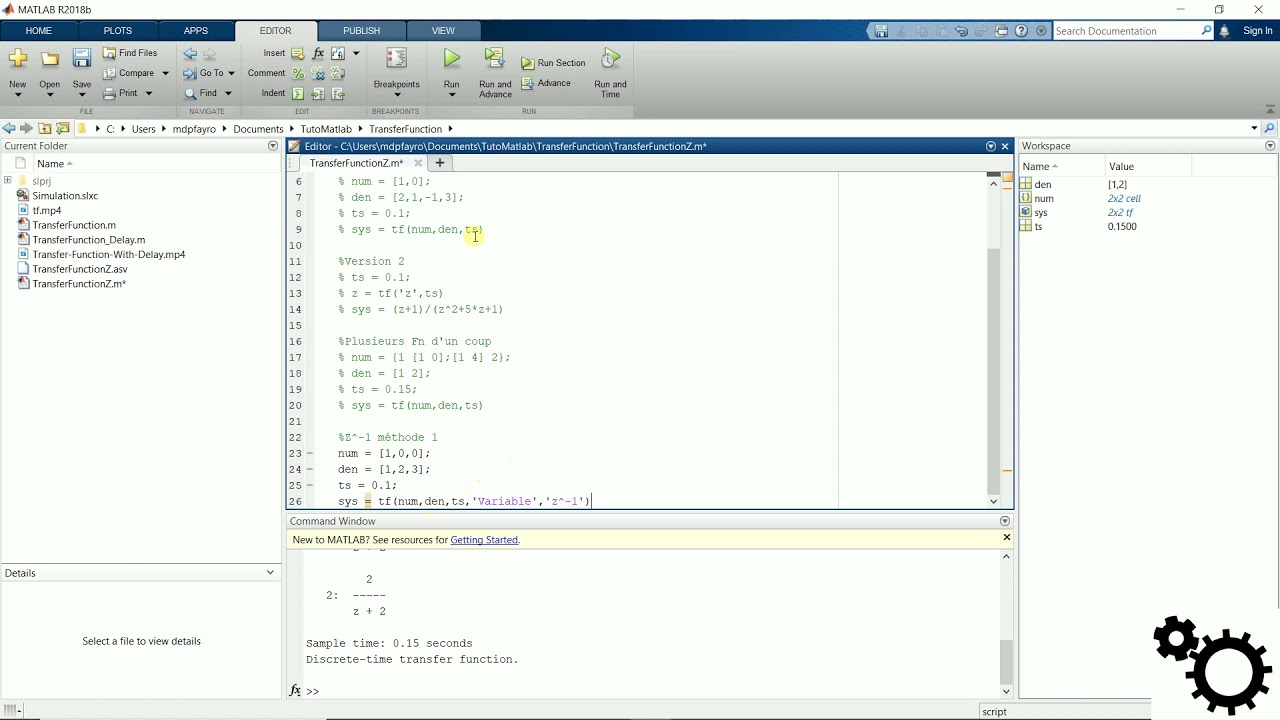The image size is (1280, 720).
Task: Click Sign In
Action: coord(1257,31)
